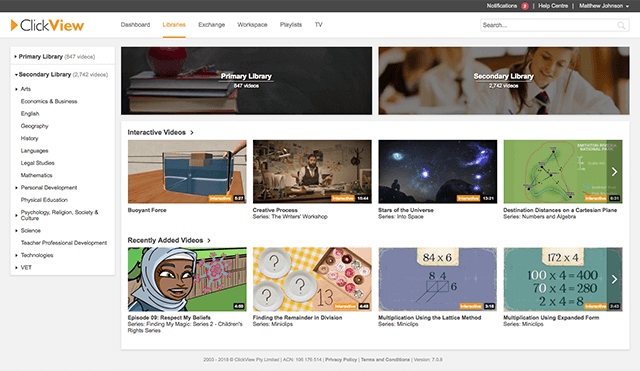
Task: Open the Buoyant Force video thumbnail
Action: 187,172
